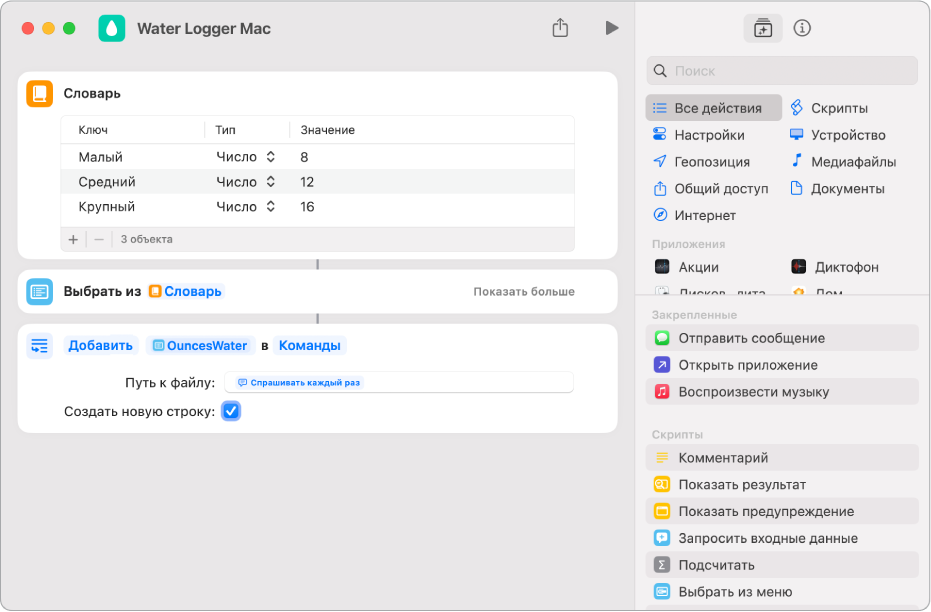Select the Медиафайлы category

[x=843, y=161]
